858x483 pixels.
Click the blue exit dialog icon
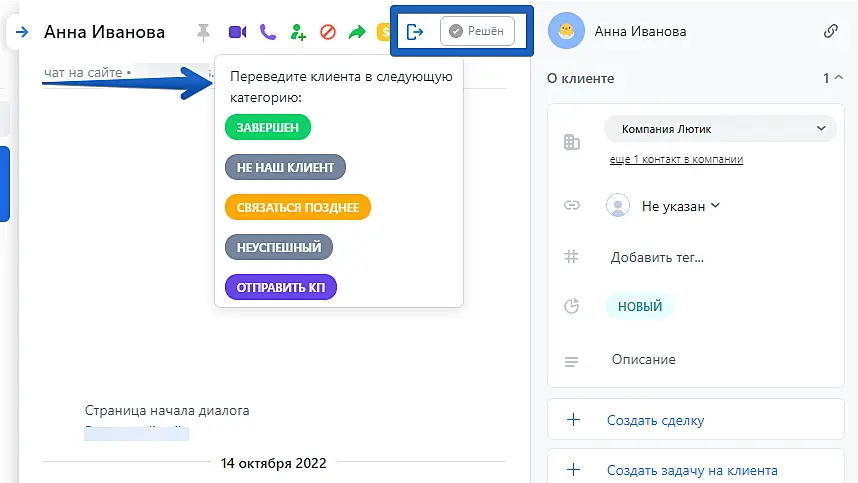click(x=416, y=32)
